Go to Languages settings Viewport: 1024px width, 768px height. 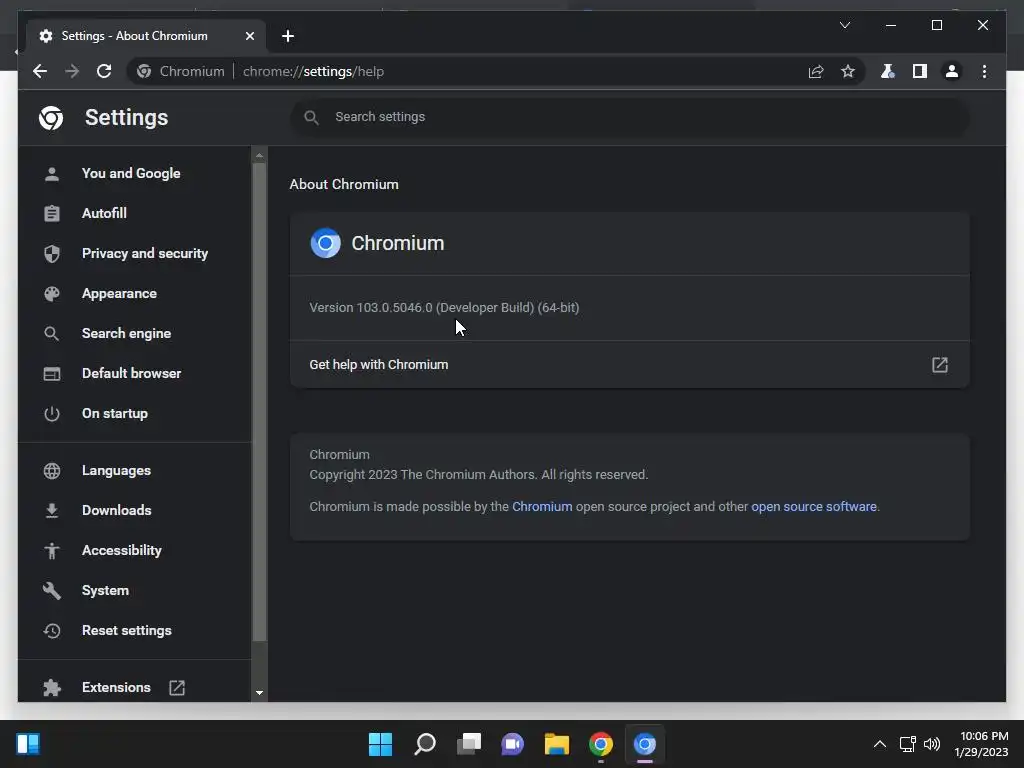(135, 470)
